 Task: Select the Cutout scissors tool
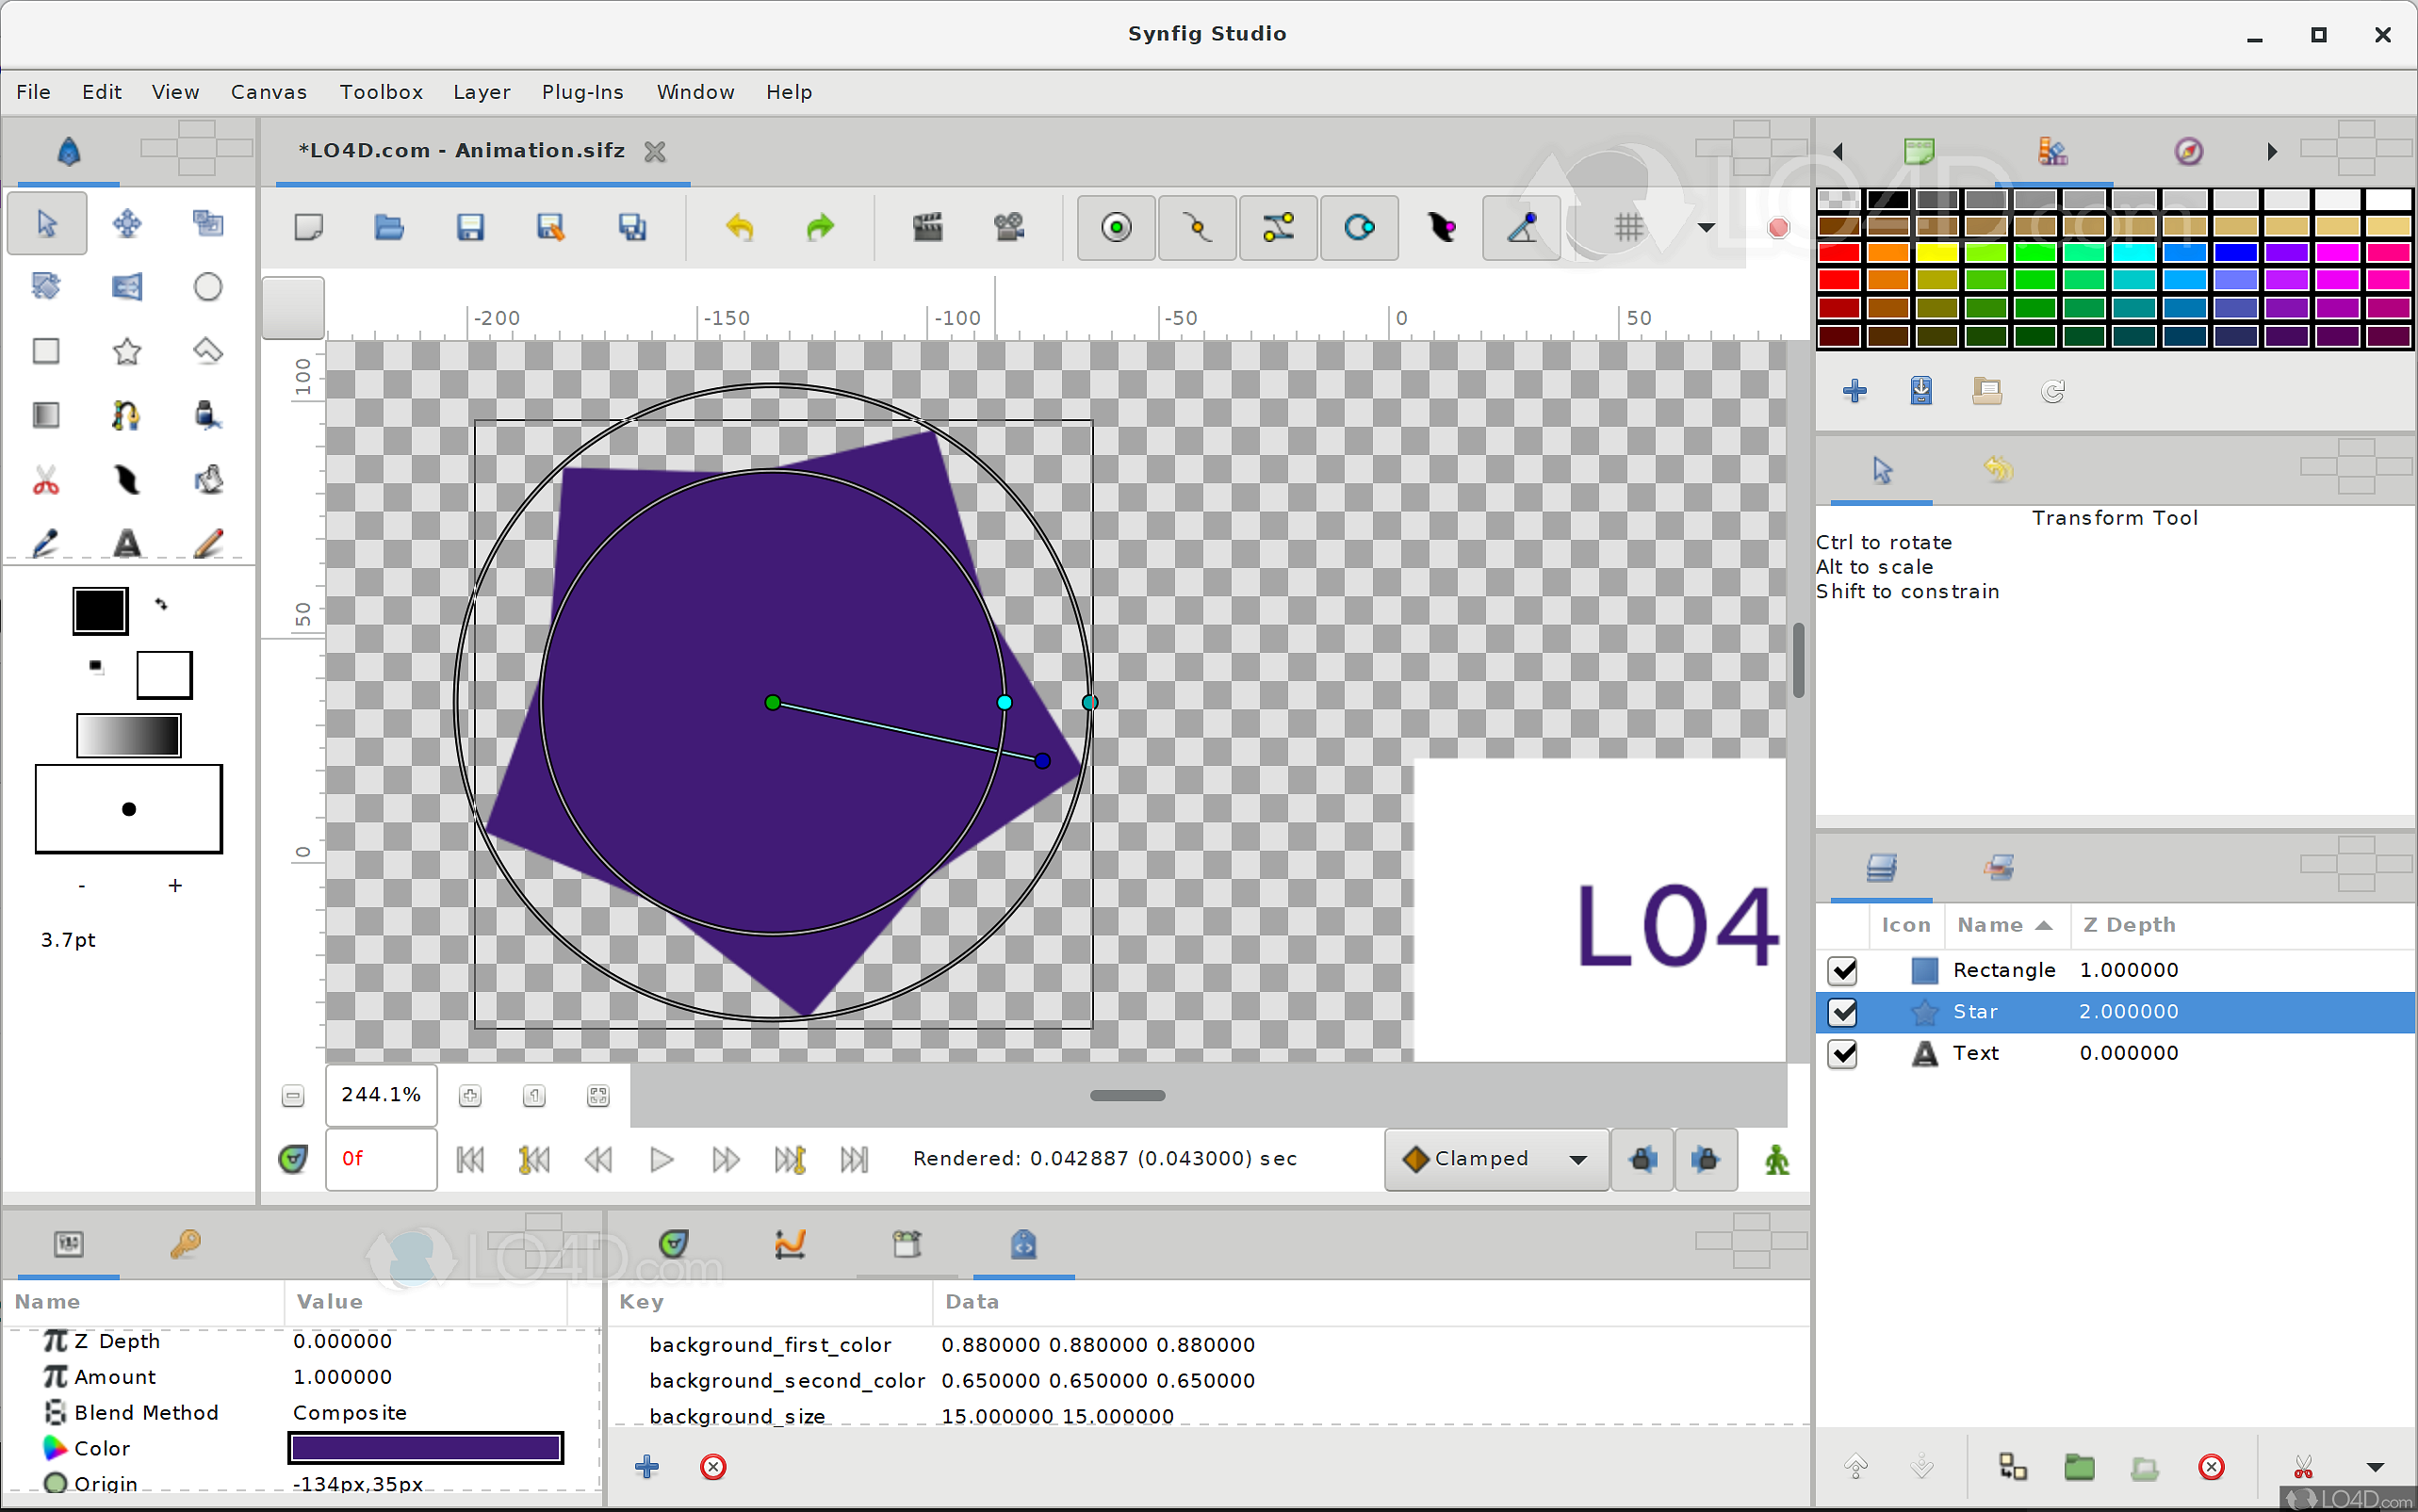pyautogui.click(x=46, y=480)
